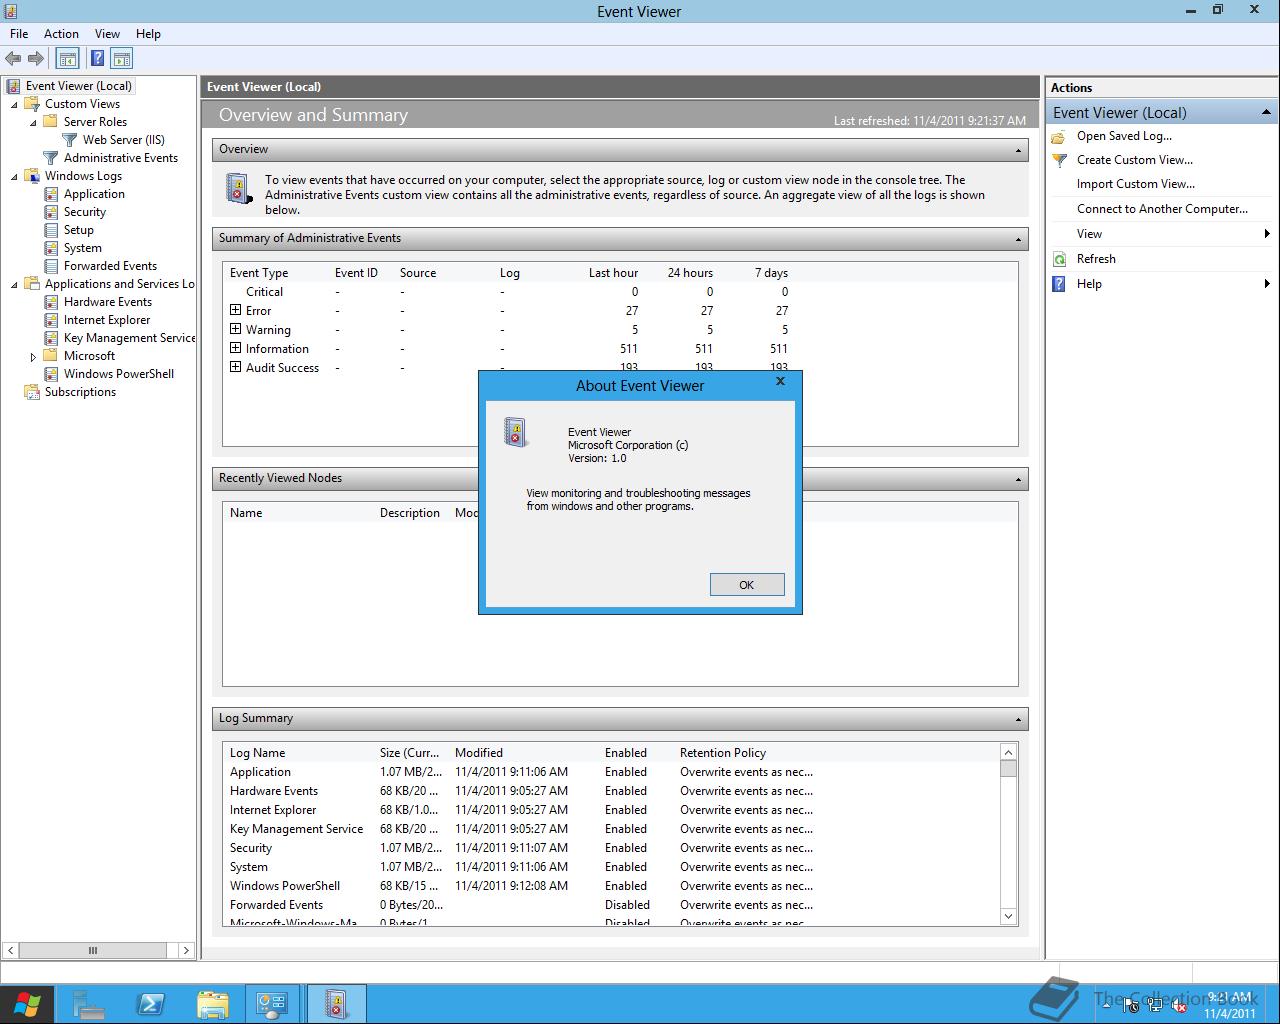The width and height of the screenshot is (1280, 1024).
Task: Expand the Information event type row
Action: (x=236, y=348)
